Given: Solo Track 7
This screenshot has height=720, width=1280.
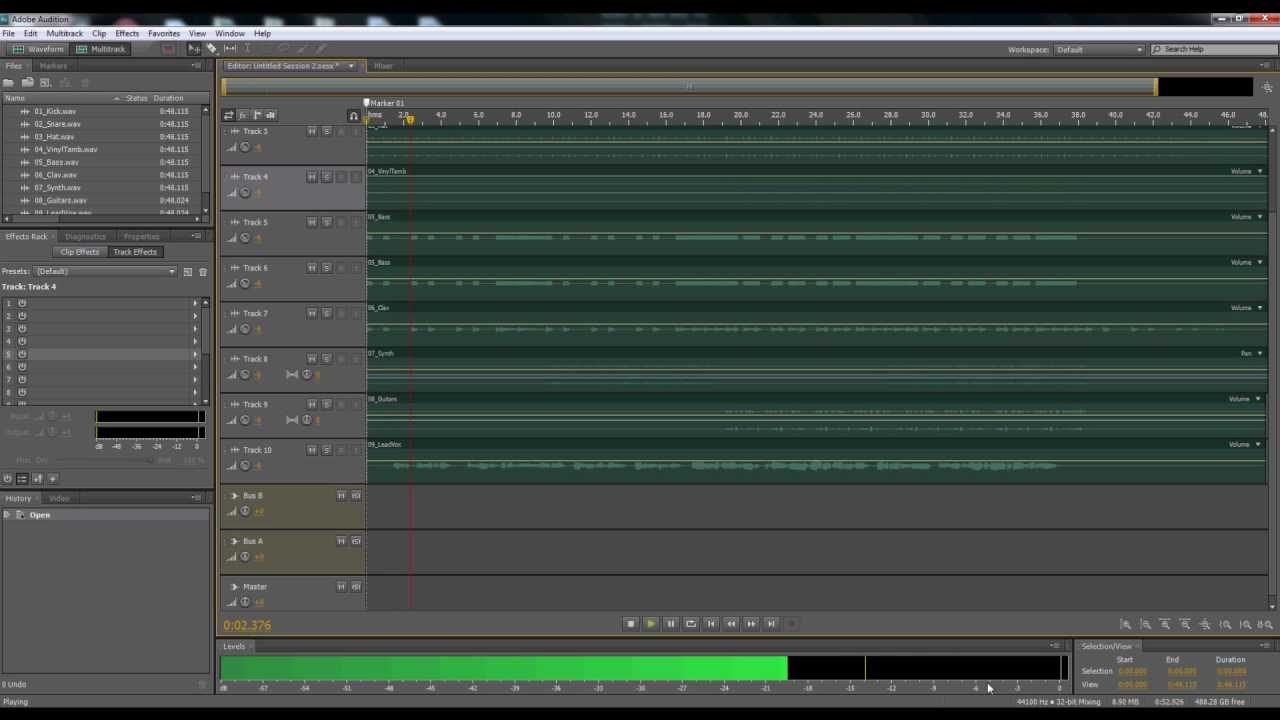Looking at the screenshot, I should tap(326, 313).
